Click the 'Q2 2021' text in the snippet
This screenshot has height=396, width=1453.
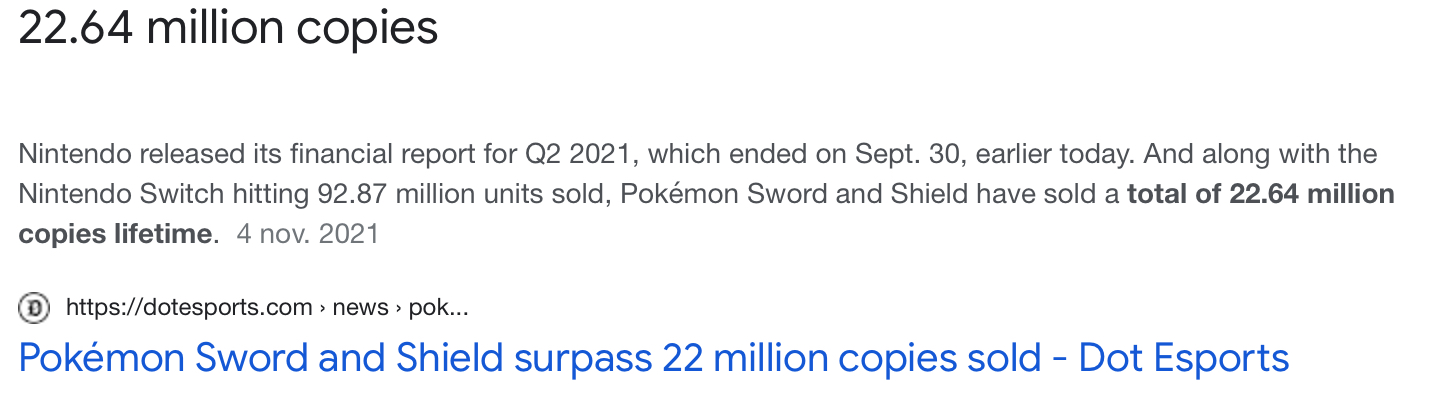click(x=582, y=154)
